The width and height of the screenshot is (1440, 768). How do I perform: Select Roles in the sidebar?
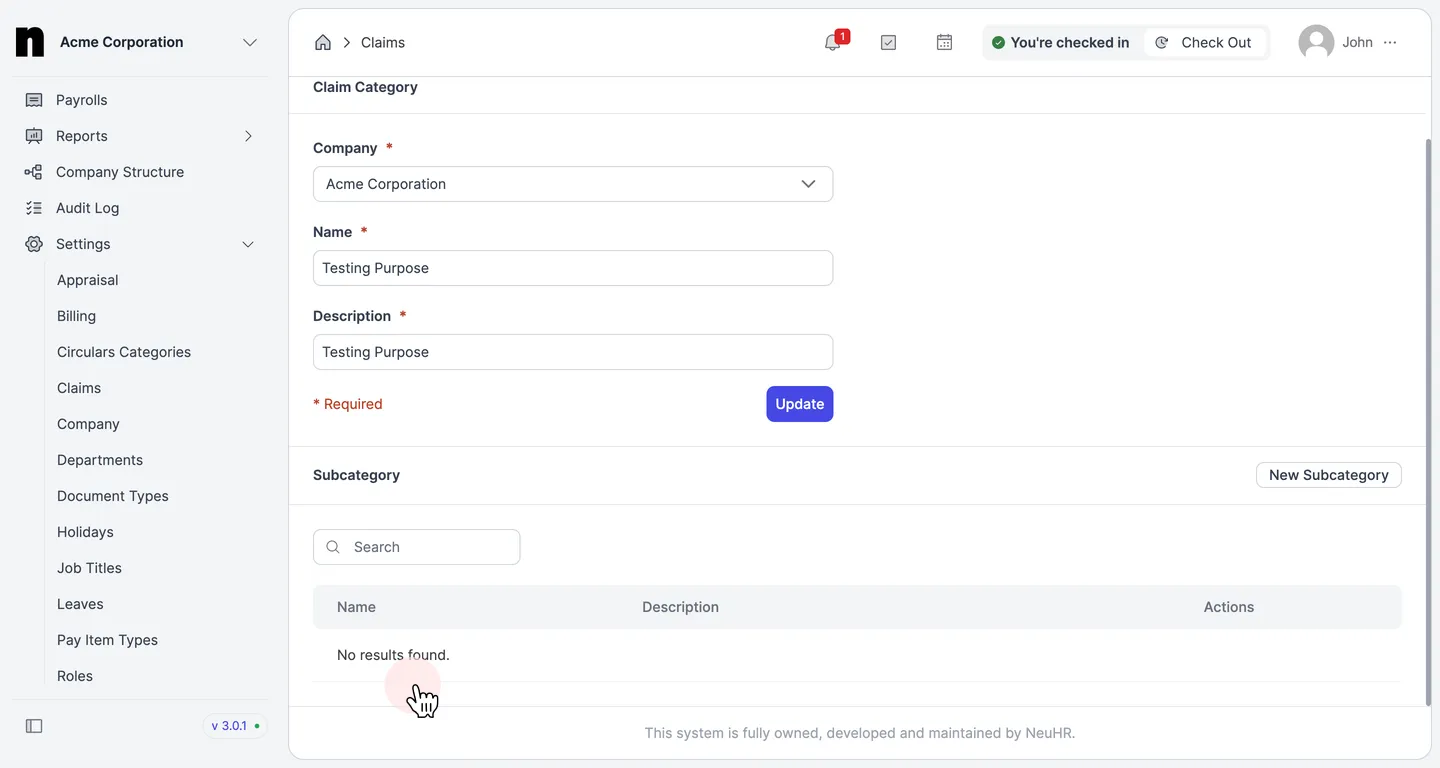pos(75,676)
